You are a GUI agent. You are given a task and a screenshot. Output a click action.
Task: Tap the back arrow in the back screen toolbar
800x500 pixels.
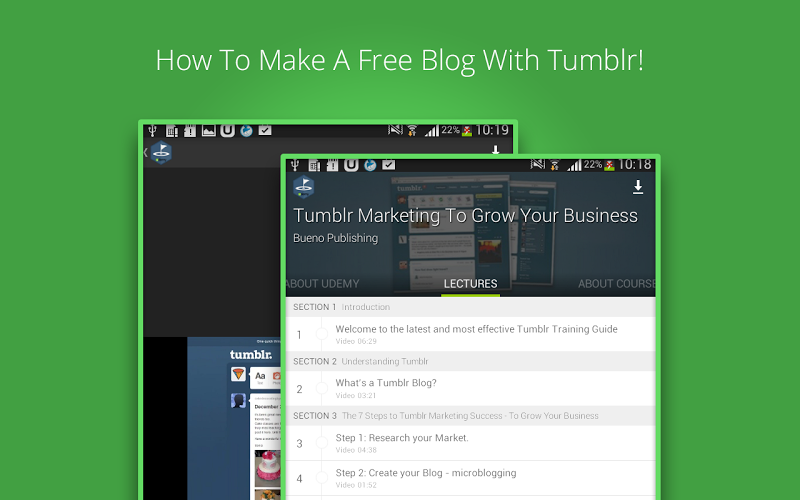tap(145, 152)
